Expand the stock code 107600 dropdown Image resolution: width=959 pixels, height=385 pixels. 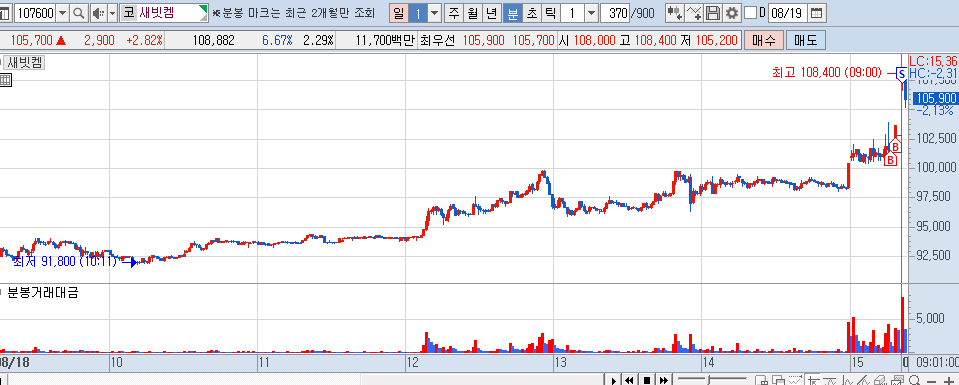point(63,13)
